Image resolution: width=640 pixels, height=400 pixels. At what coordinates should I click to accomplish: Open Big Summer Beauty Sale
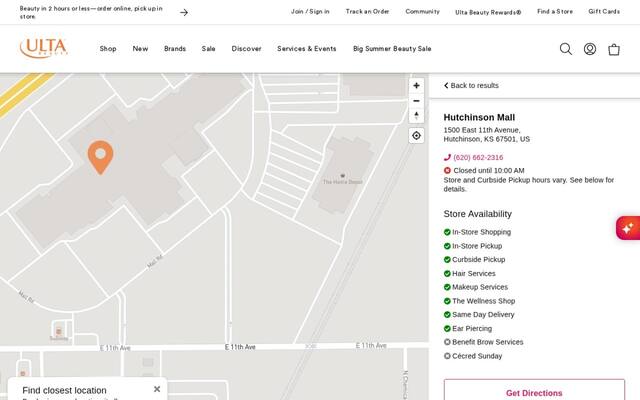pos(392,49)
